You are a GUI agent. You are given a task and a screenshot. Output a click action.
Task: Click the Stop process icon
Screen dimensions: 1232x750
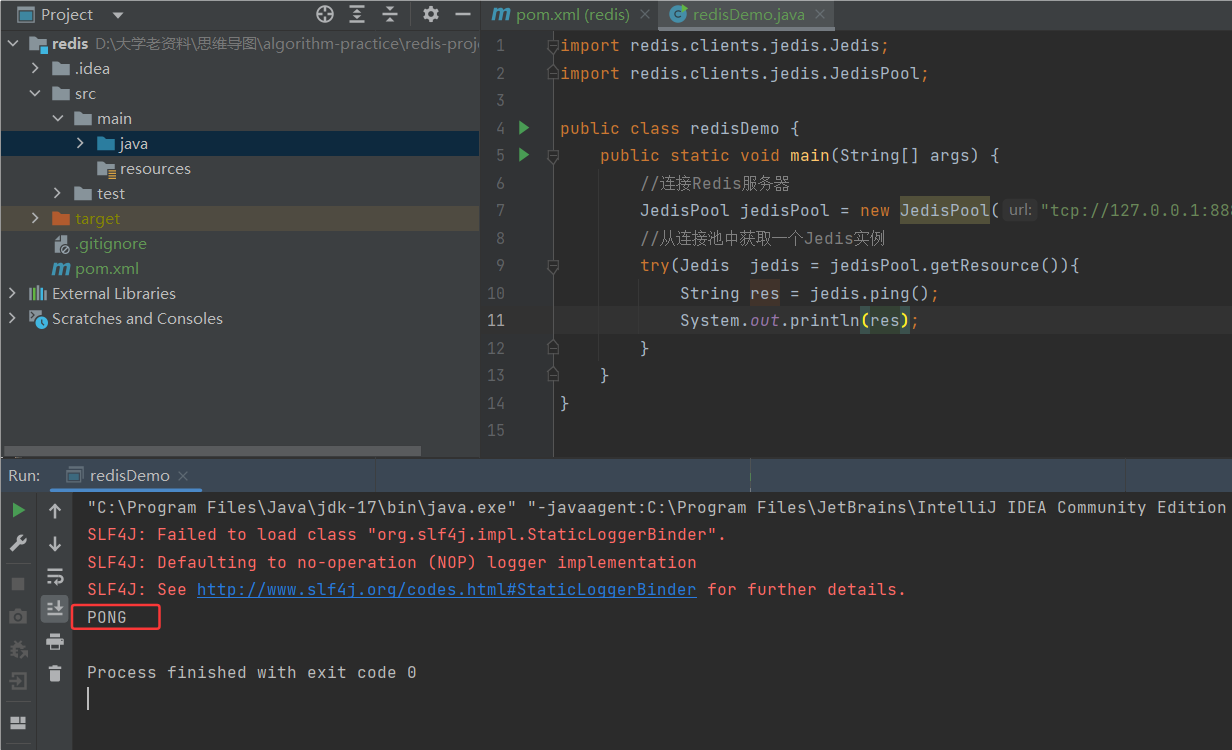[18, 583]
